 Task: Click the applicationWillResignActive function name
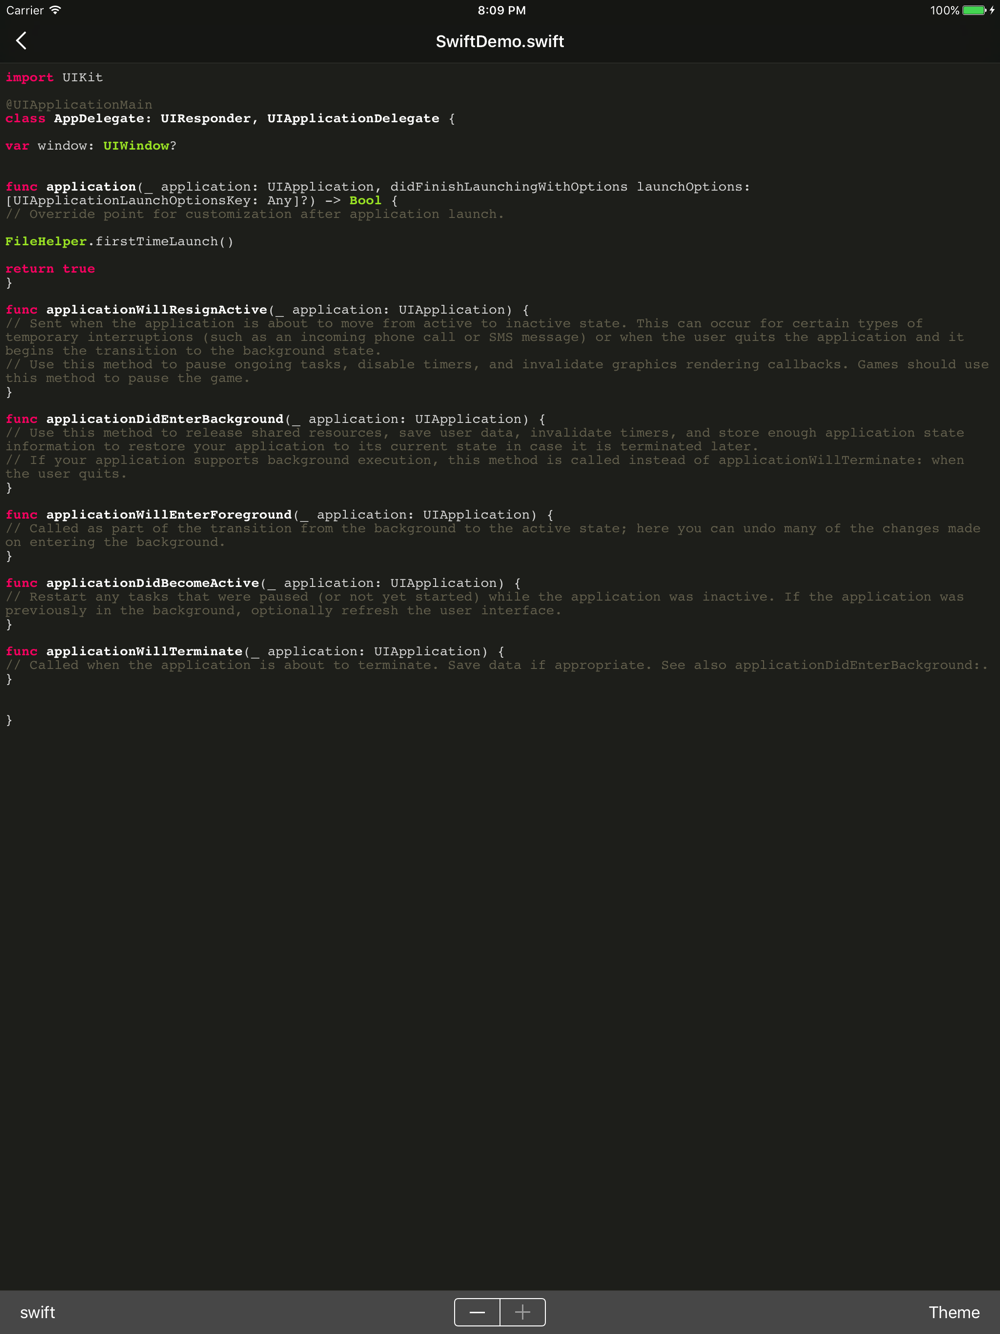click(x=157, y=309)
